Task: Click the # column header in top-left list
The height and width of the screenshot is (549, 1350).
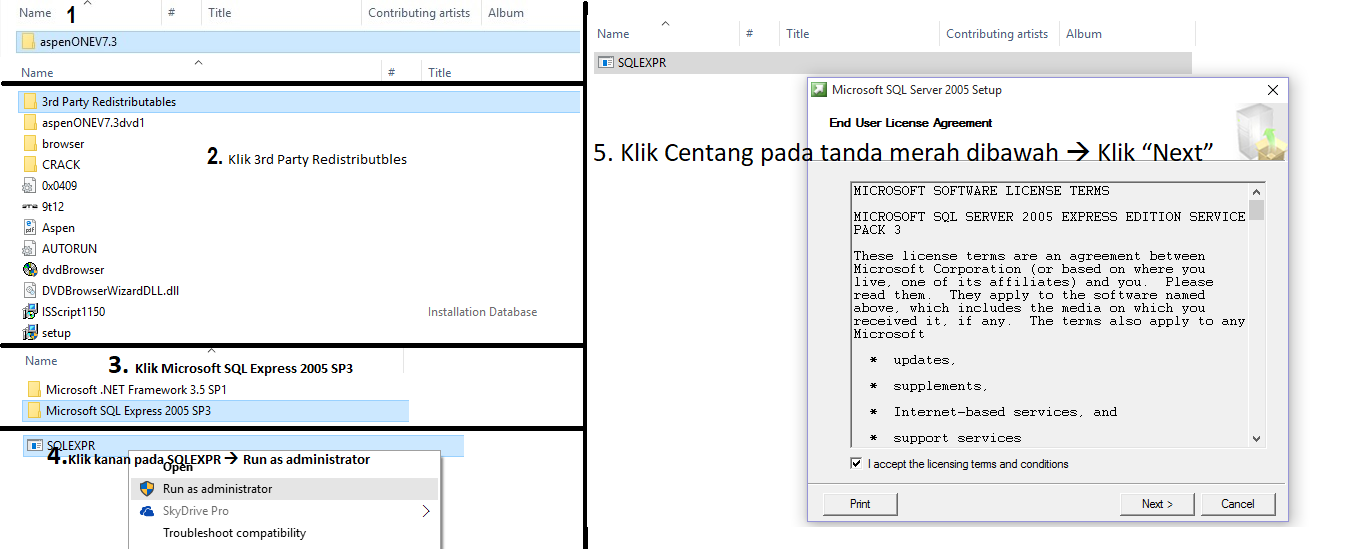Action: [172, 13]
